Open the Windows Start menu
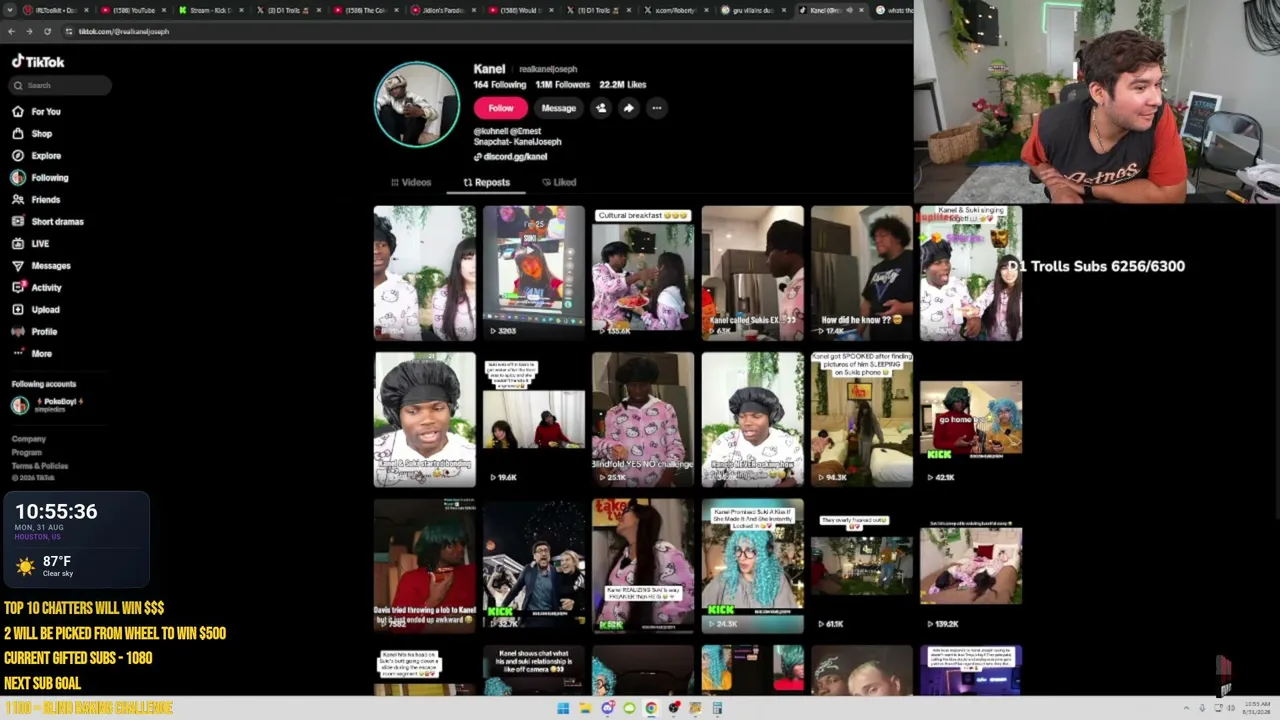 563,709
